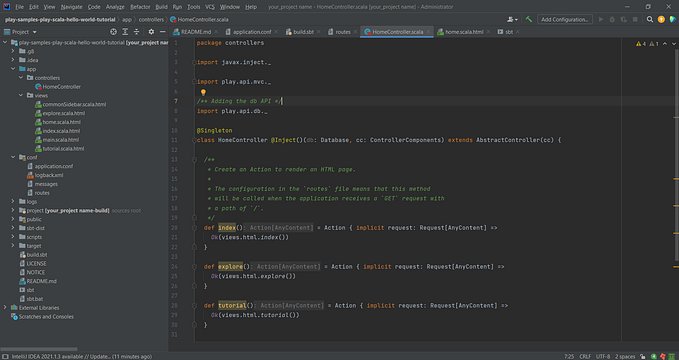Toggle fold marker at import javax.inject line
Viewport: 679px width, 360px height.
pyautogui.click(x=194, y=62)
